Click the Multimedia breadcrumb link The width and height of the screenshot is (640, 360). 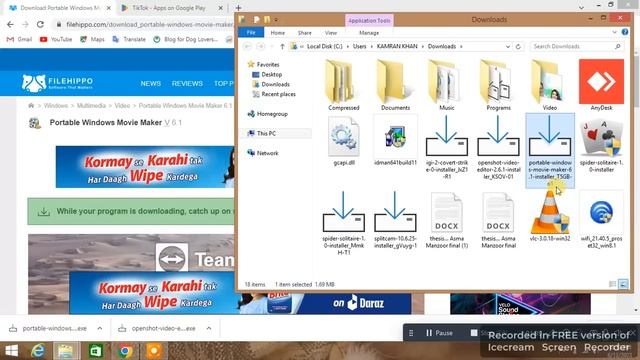click(x=91, y=106)
